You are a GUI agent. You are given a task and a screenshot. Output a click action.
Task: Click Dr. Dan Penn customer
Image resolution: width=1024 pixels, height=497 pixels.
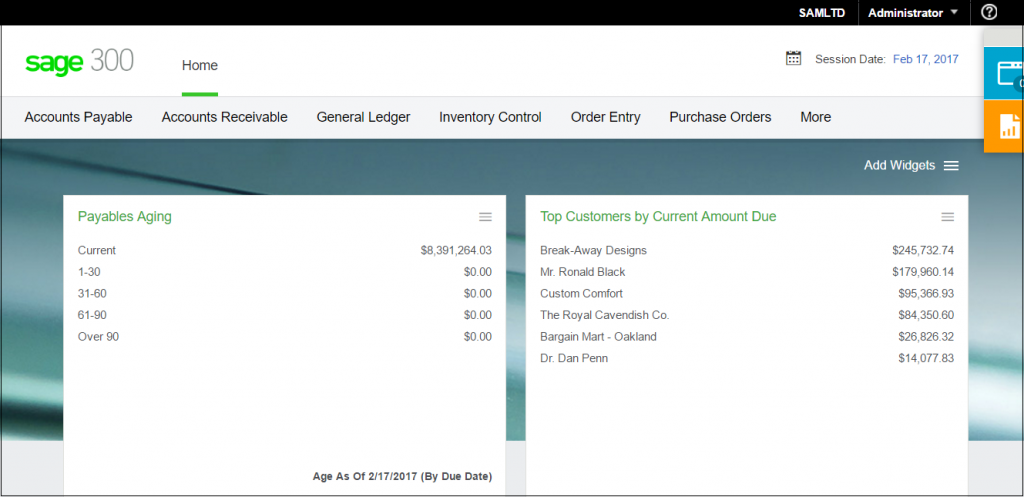point(574,358)
